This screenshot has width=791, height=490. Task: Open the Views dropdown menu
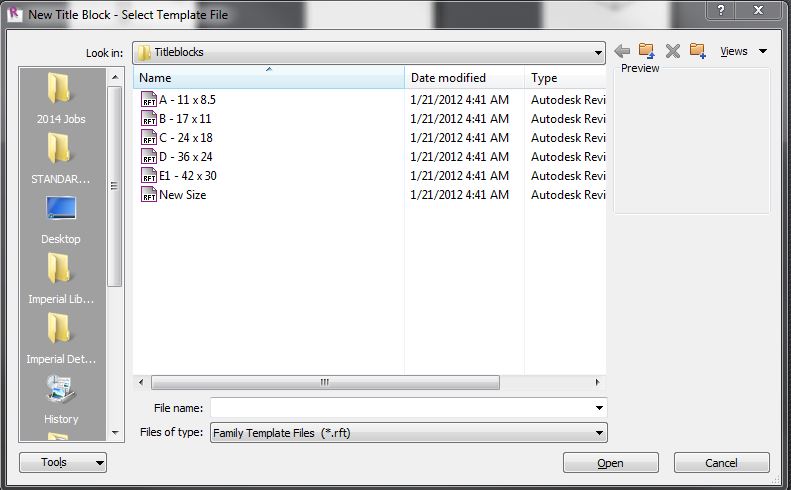[744, 51]
